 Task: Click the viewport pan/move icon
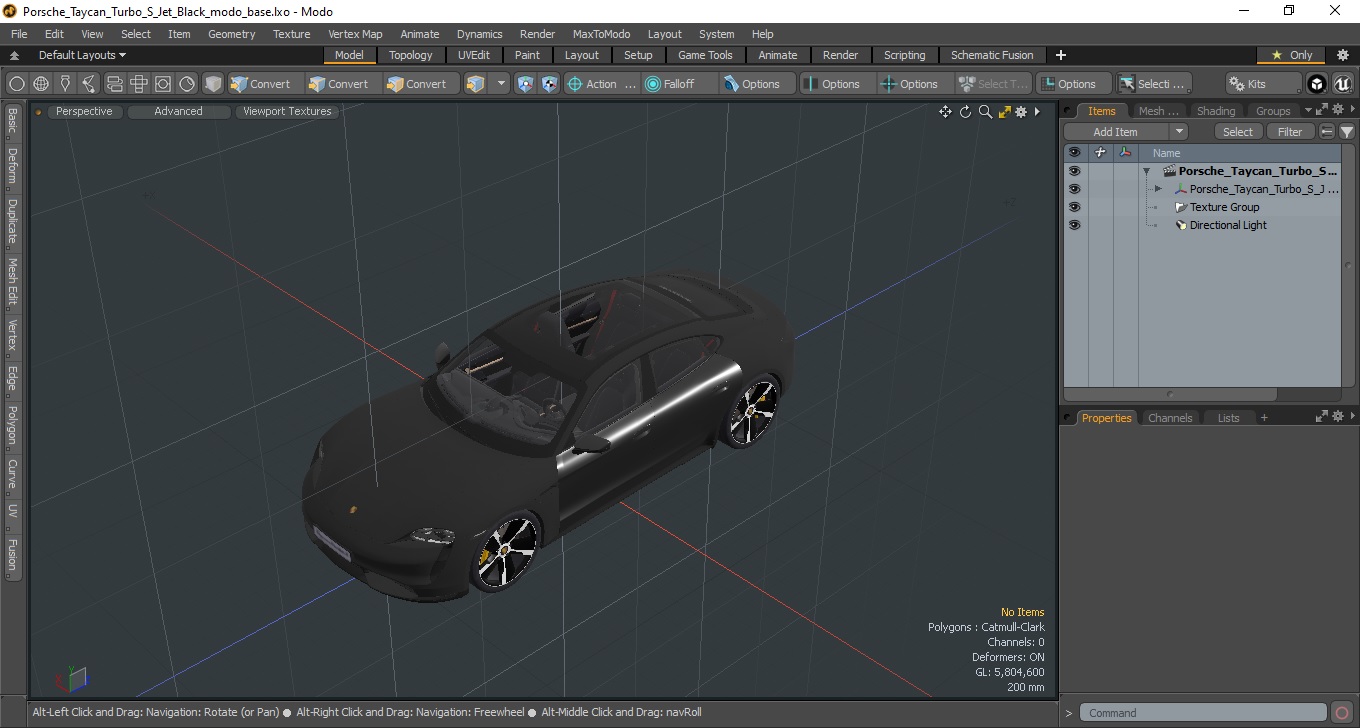[x=945, y=112]
